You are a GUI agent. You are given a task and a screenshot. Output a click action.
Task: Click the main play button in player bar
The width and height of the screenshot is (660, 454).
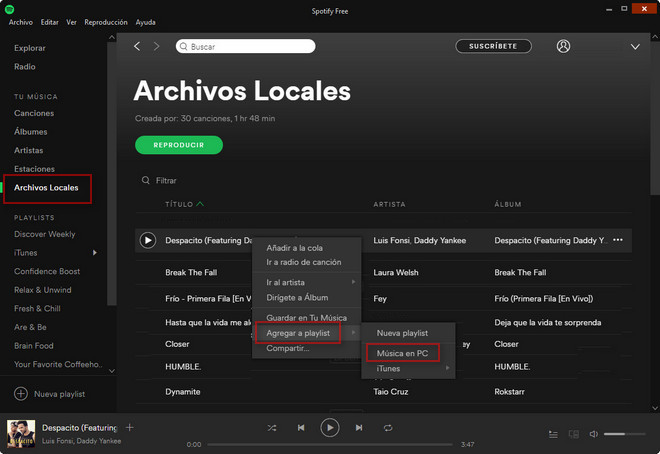point(330,428)
